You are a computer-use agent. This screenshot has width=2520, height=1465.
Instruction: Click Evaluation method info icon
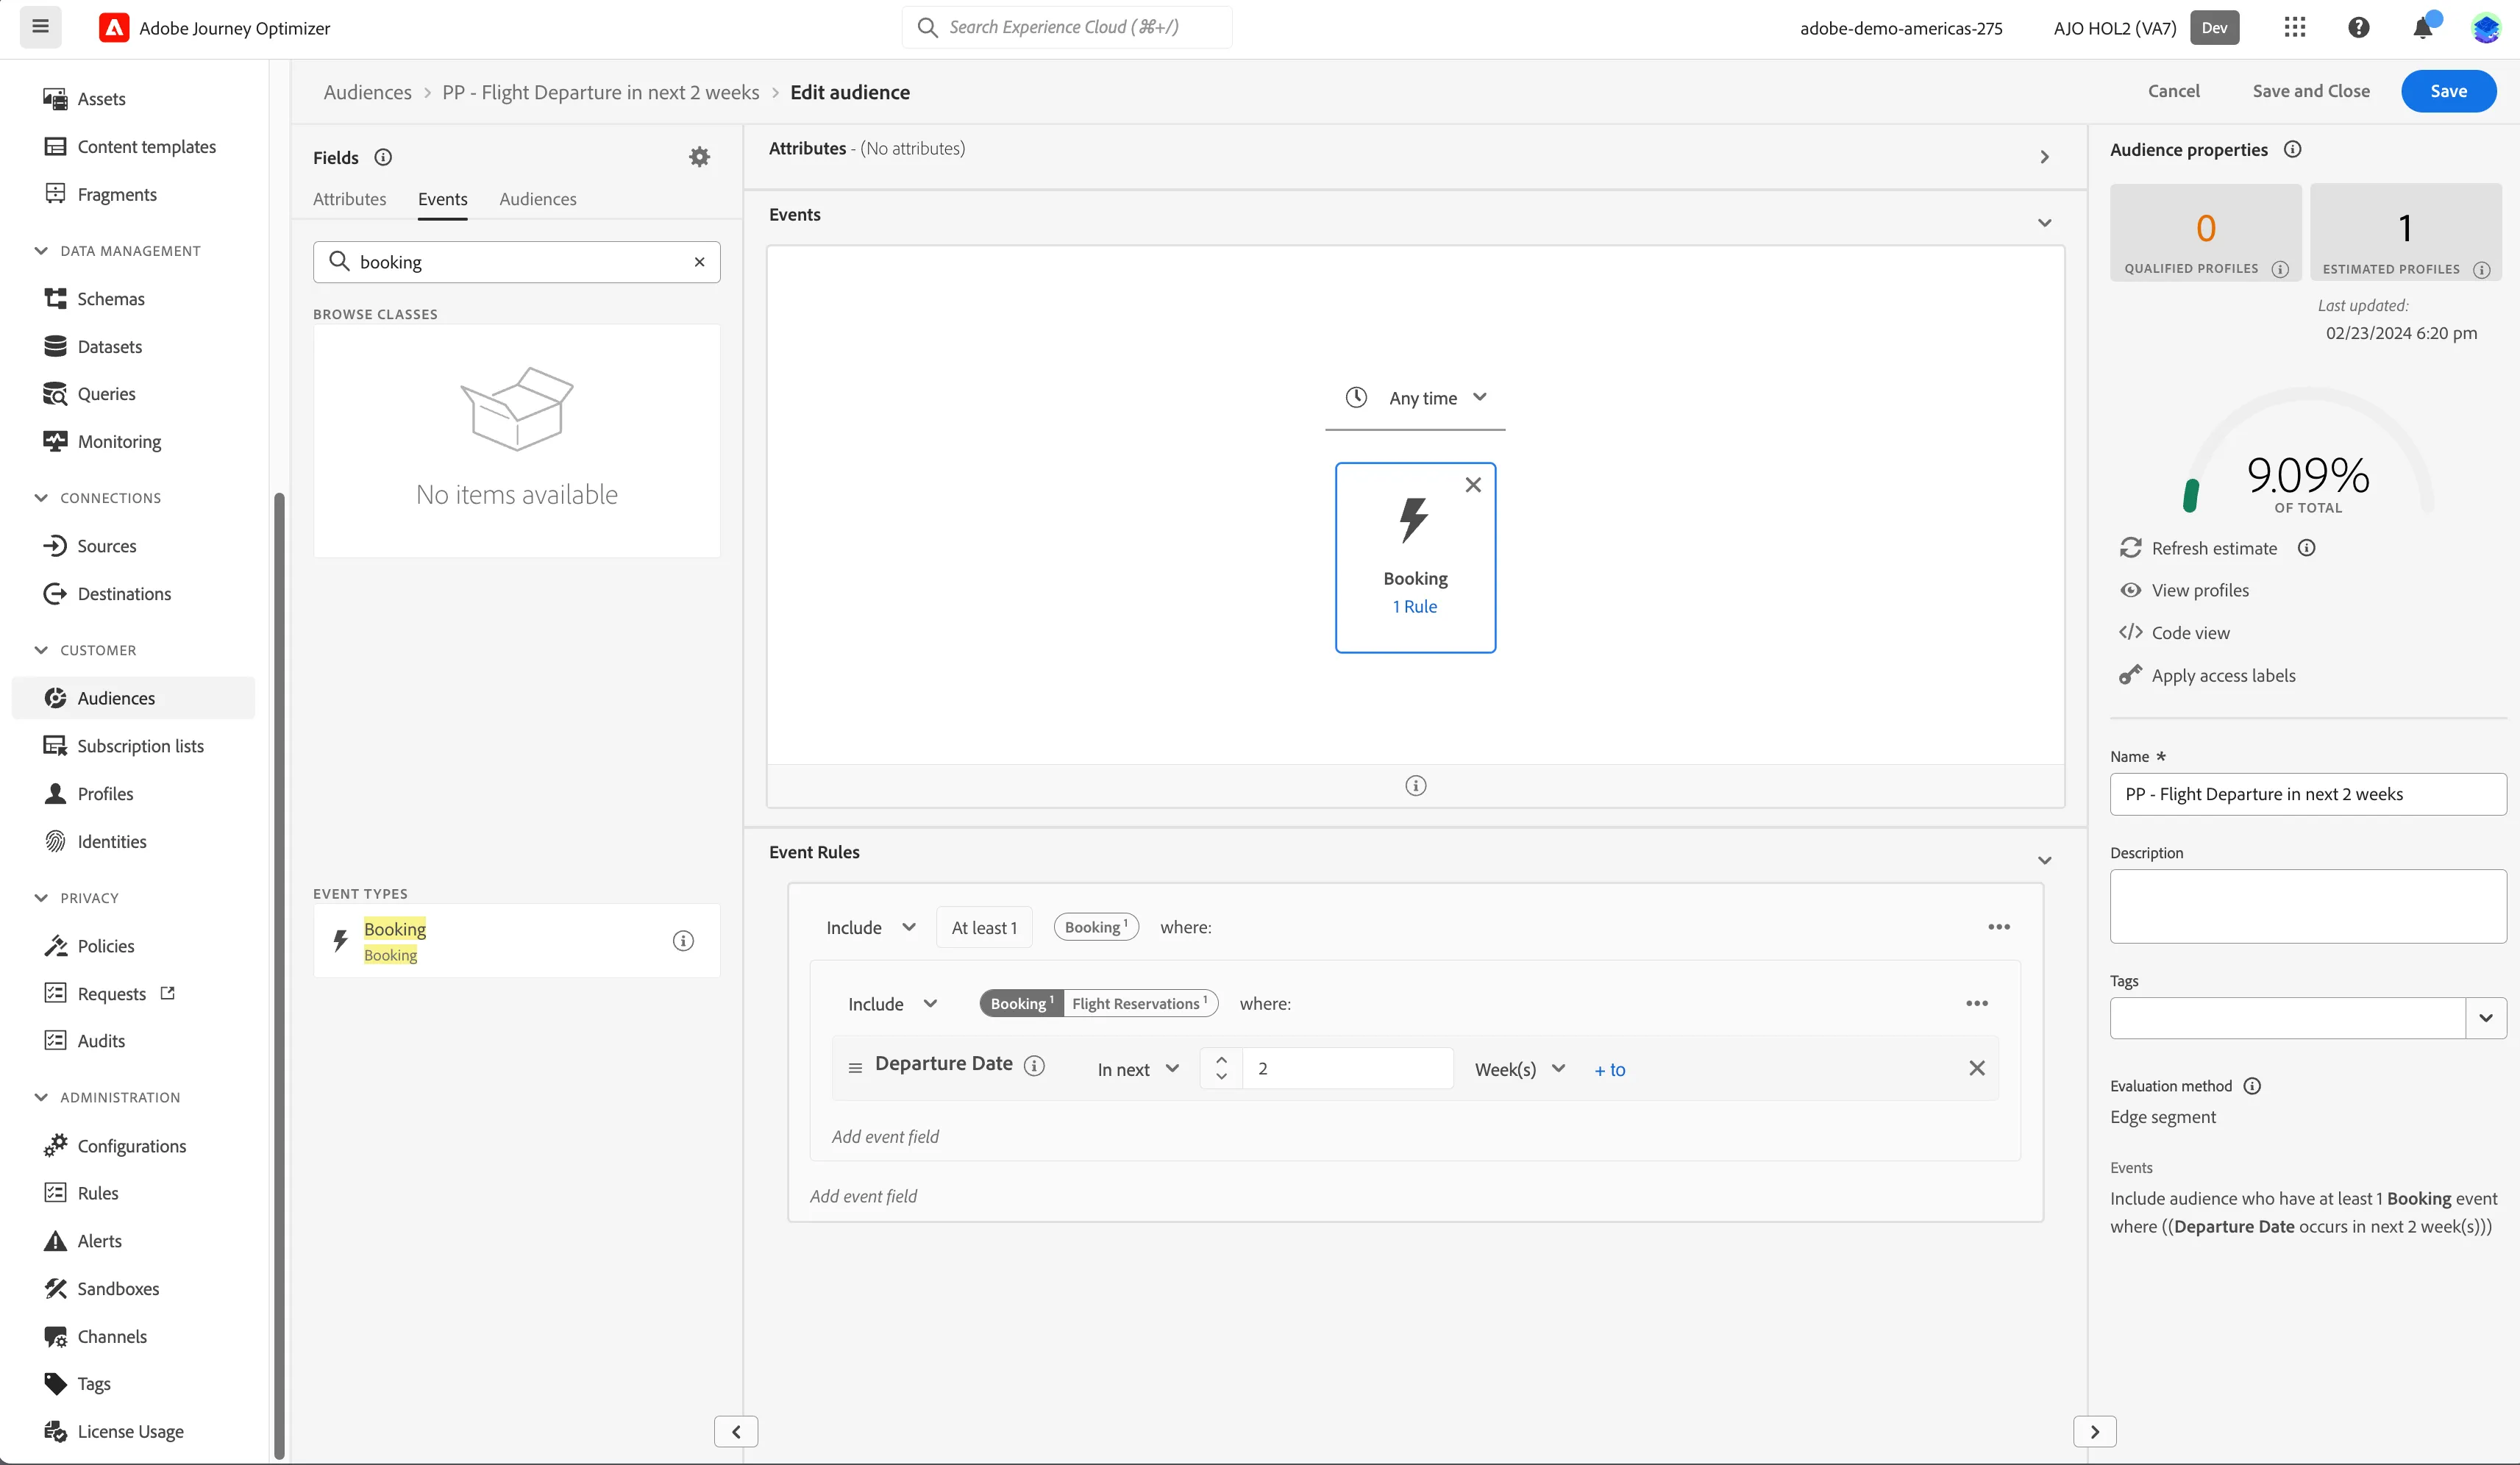(2252, 1086)
